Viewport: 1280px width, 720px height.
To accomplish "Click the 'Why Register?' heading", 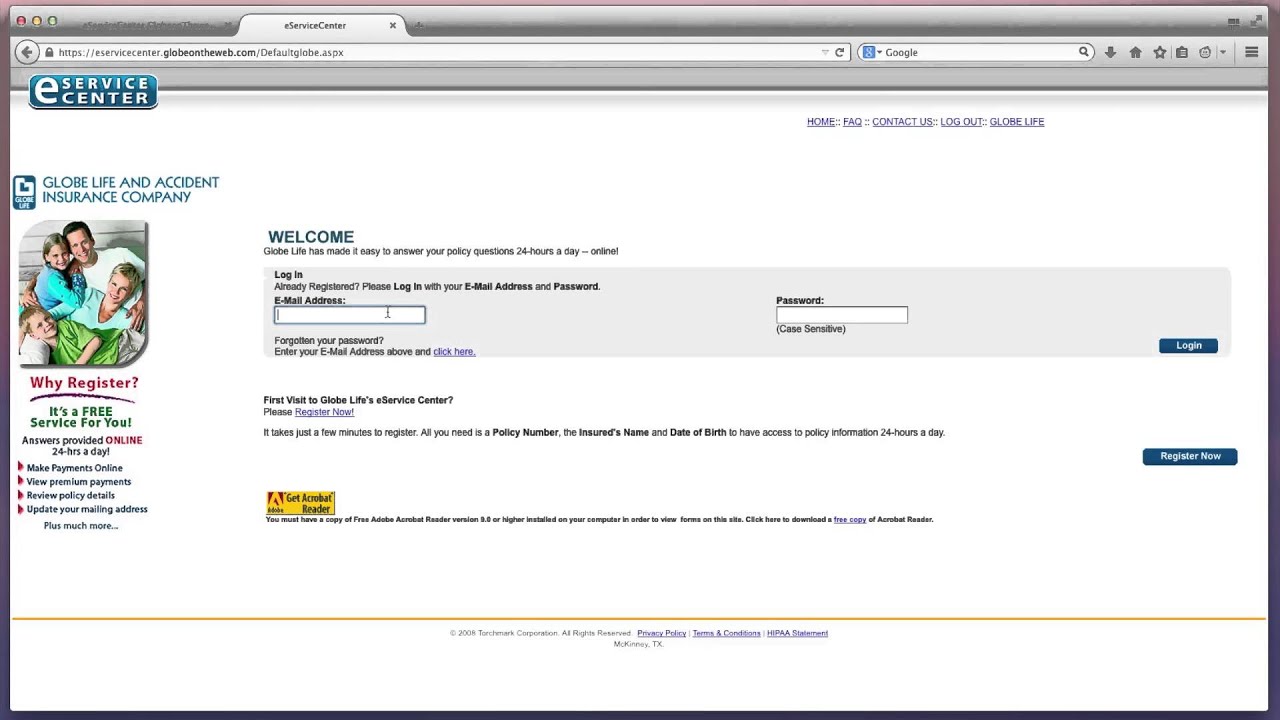I will 84,383.
